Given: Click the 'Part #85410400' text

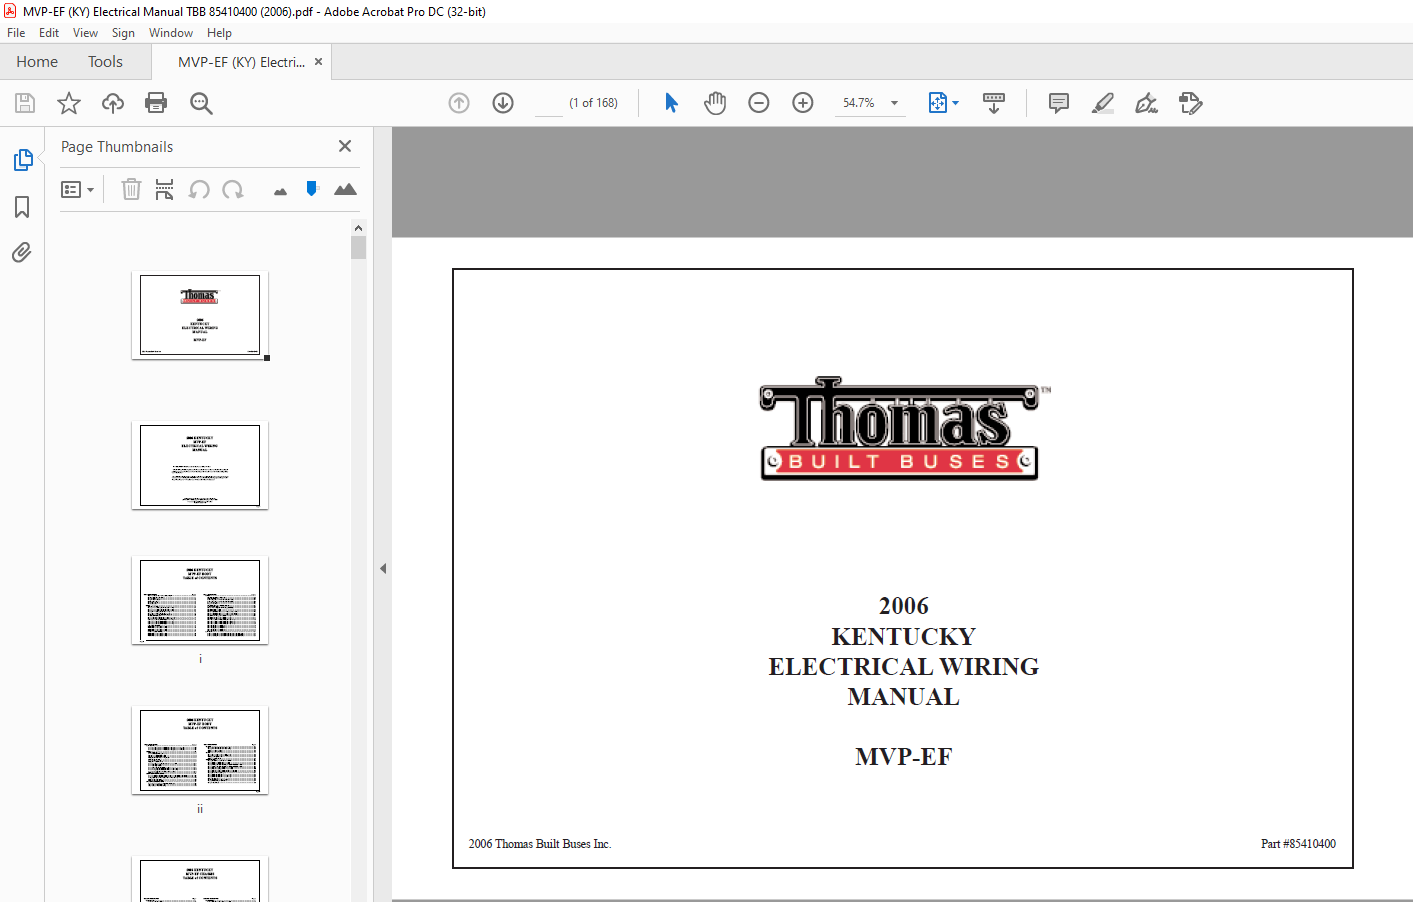Looking at the screenshot, I should (1298, 844).
